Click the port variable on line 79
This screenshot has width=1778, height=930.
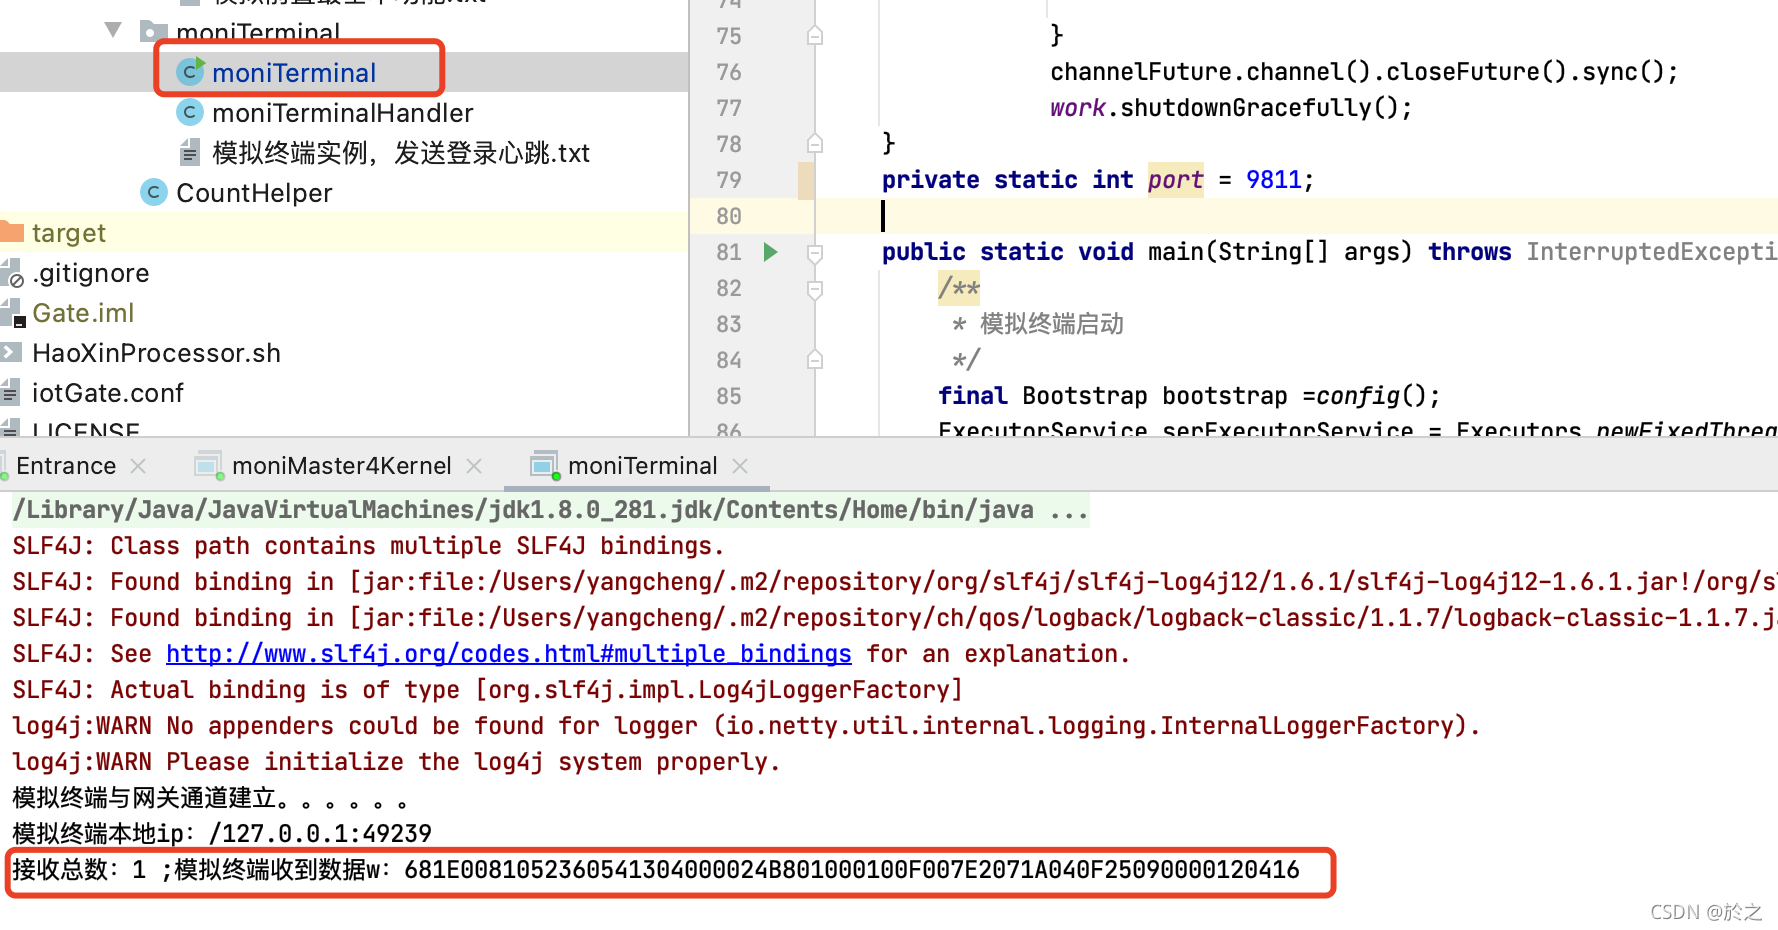pyautogui.click(x=1175, y=180)
